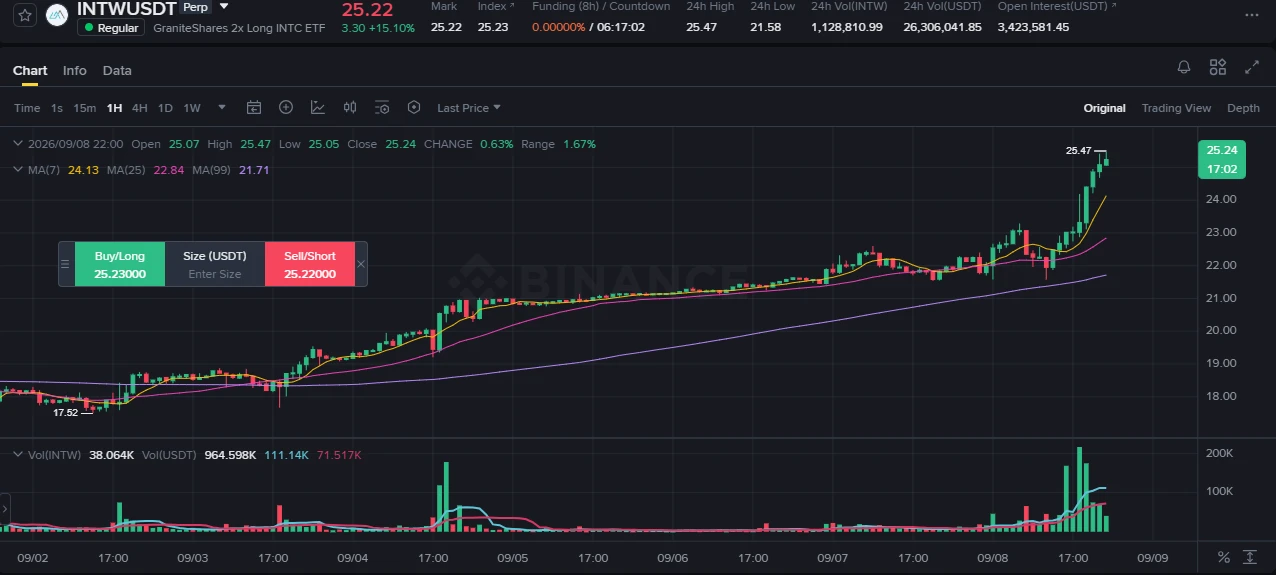The image size is (1276, 575).
Task: Click the funding countdown 06:17:02
Action: (x=621, y=27)
